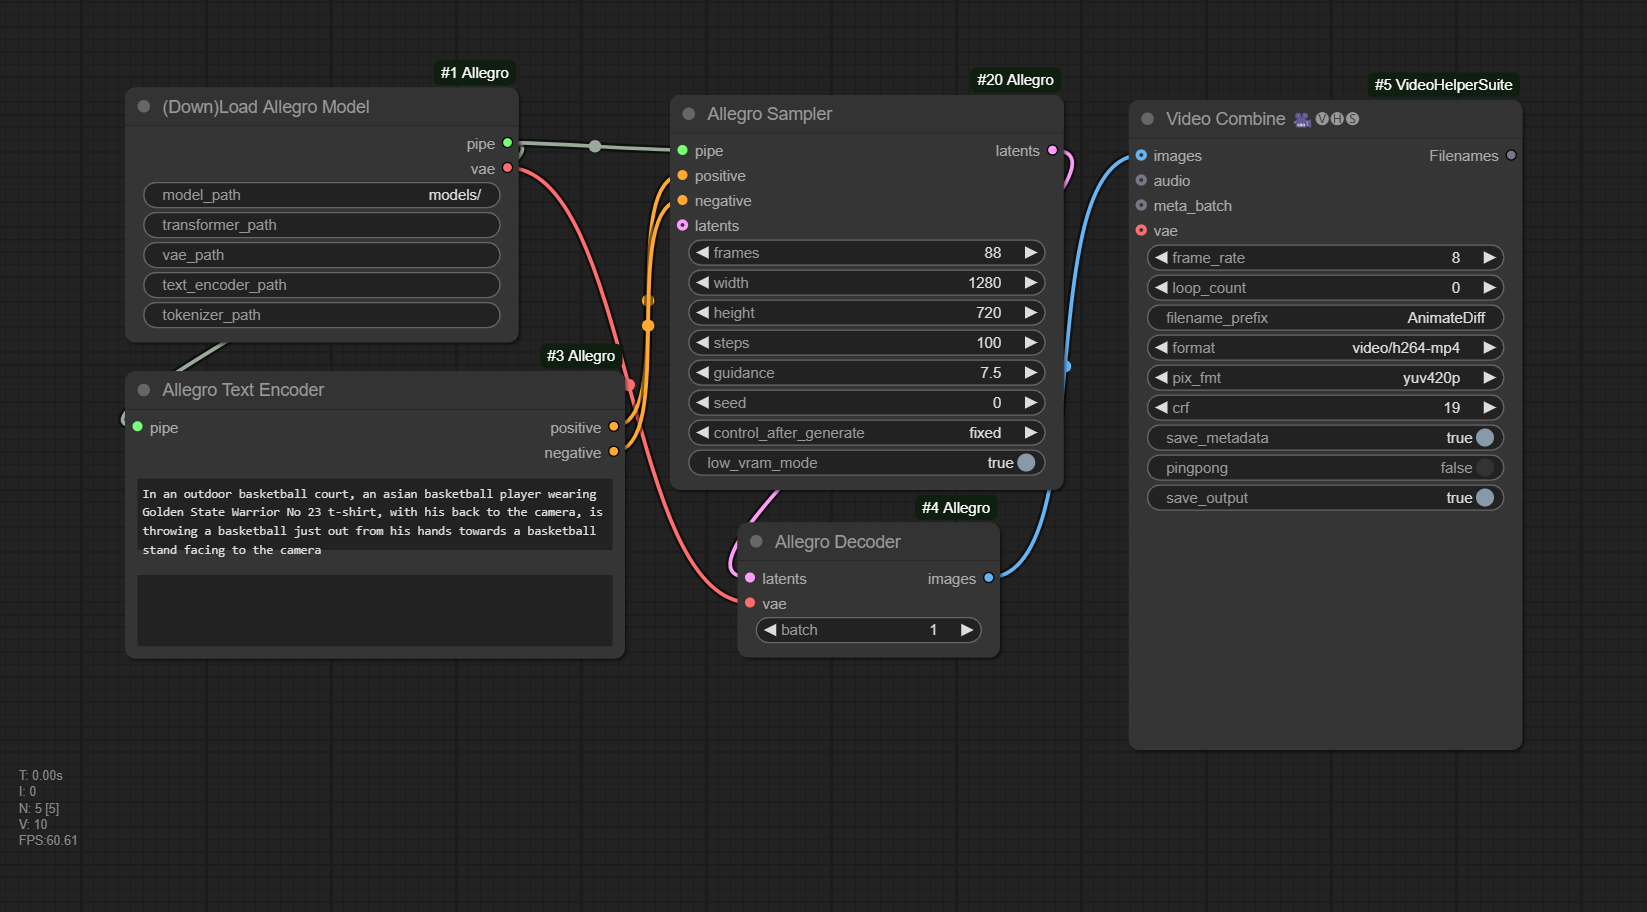1647x912 pixels.
Task: Click the model_path field showing models/
Action: (322, 195)
